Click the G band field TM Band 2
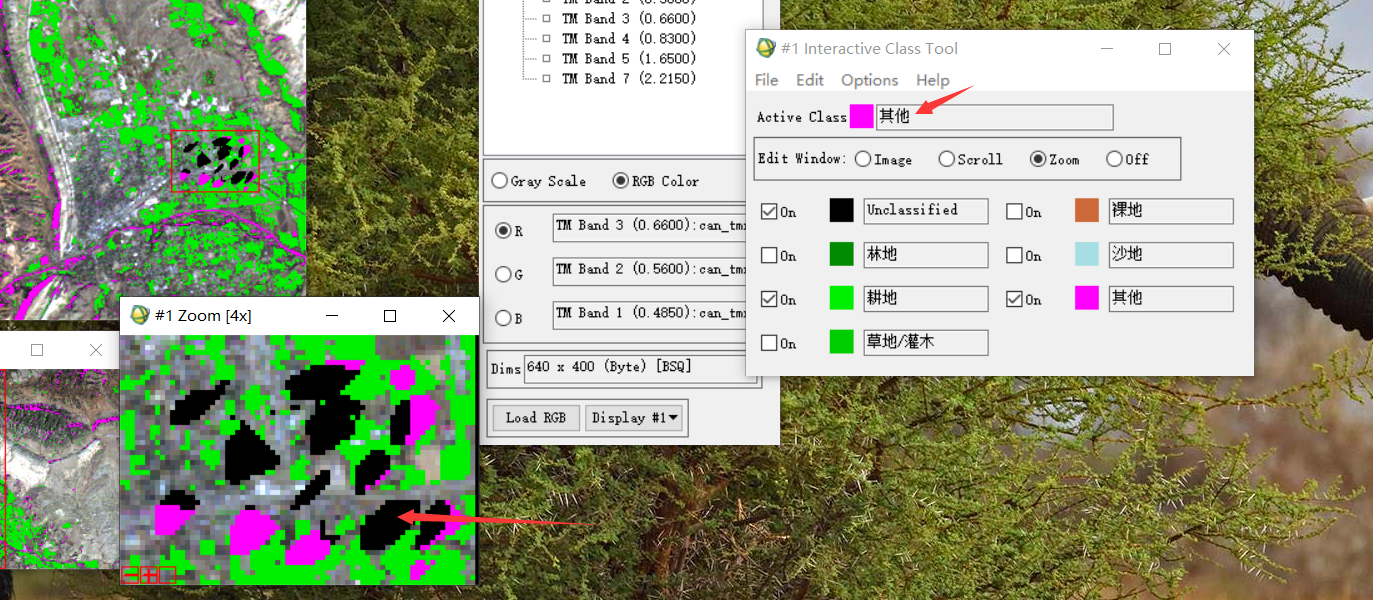 650,271
